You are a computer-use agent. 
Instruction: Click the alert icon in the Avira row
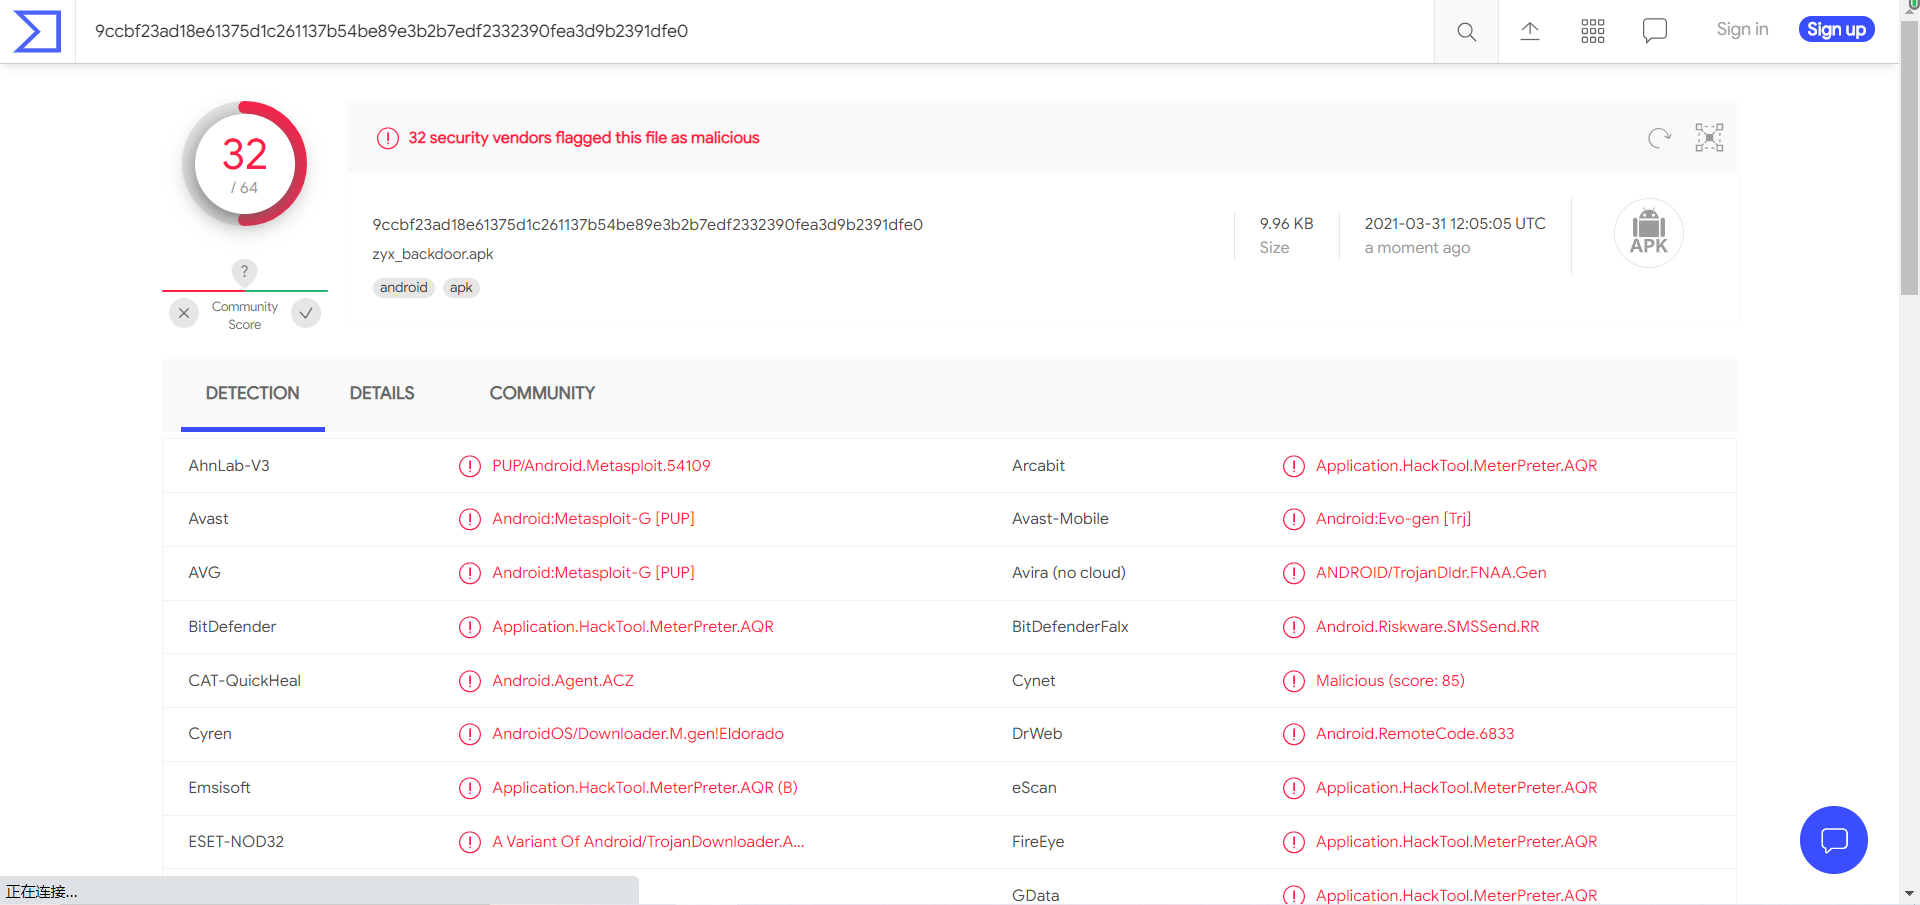pyautogui.click(x=1294, y=573)
